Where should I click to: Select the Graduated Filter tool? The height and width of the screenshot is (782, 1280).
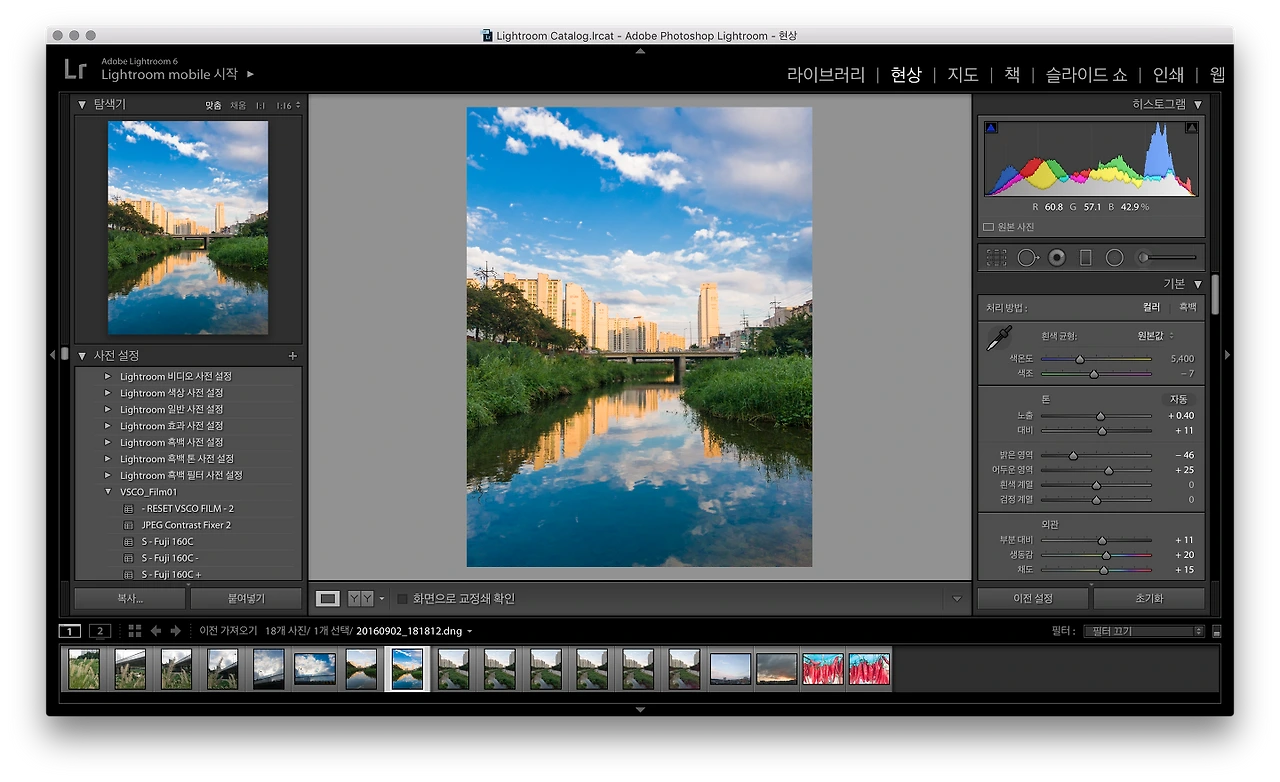coord(1086,258)
